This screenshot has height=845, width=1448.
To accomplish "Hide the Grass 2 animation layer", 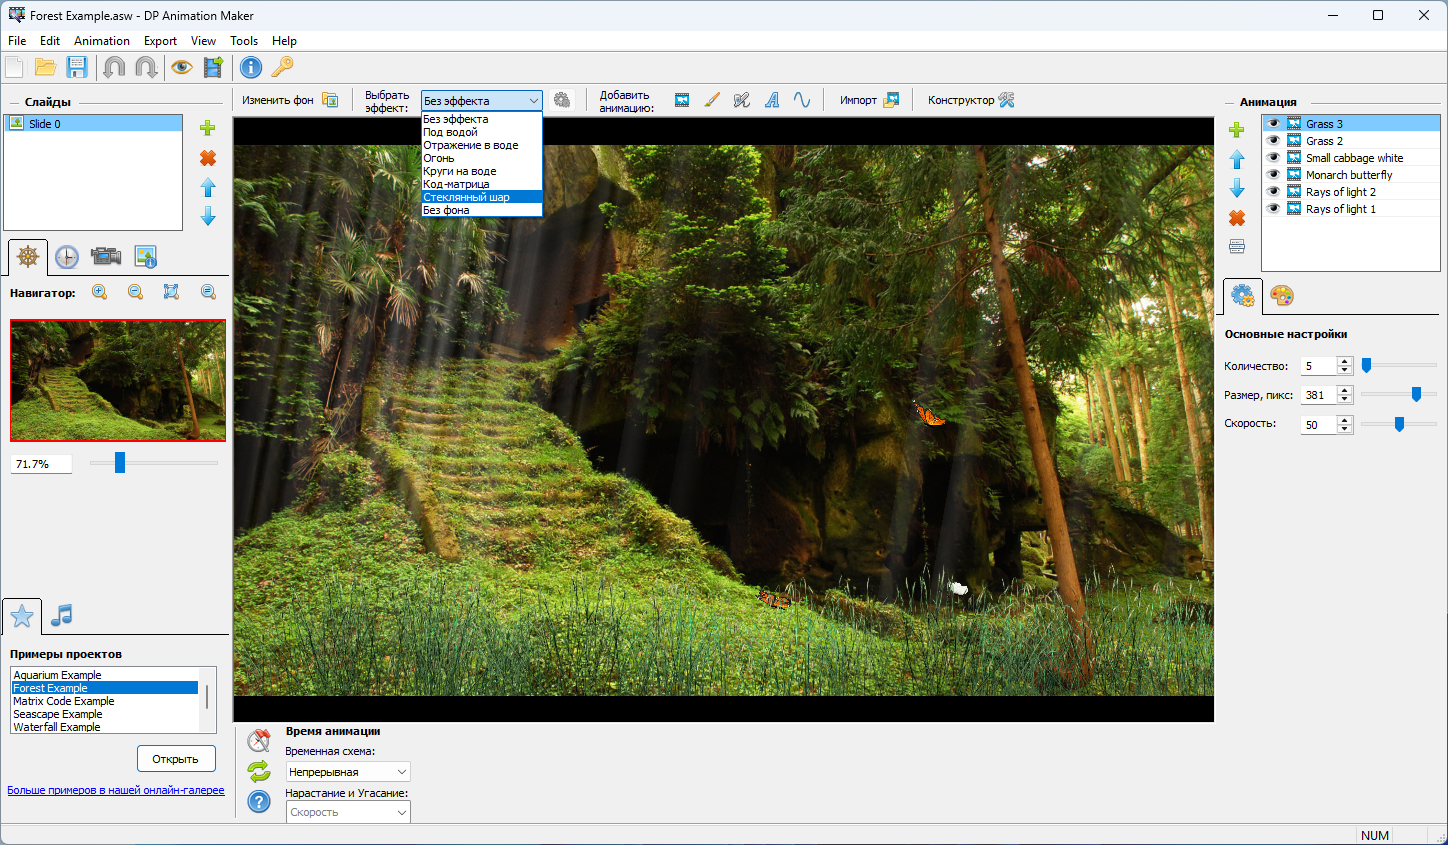I will (x=1273, y=141).
